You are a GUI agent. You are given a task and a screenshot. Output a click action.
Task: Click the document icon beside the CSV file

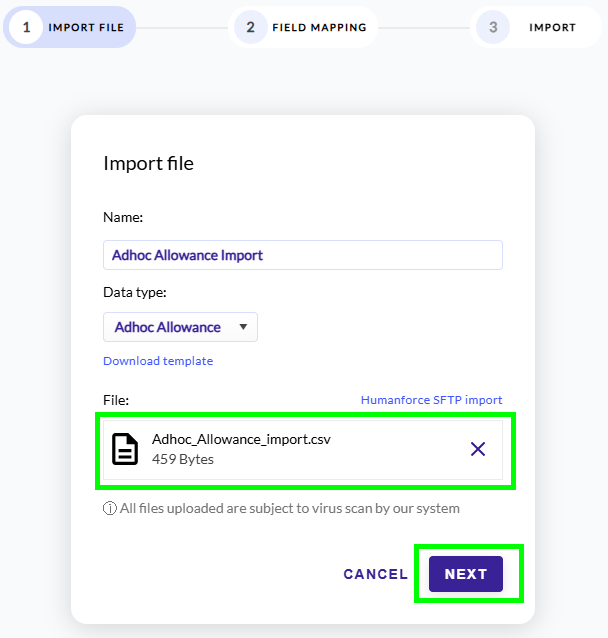tap(125, 449)
